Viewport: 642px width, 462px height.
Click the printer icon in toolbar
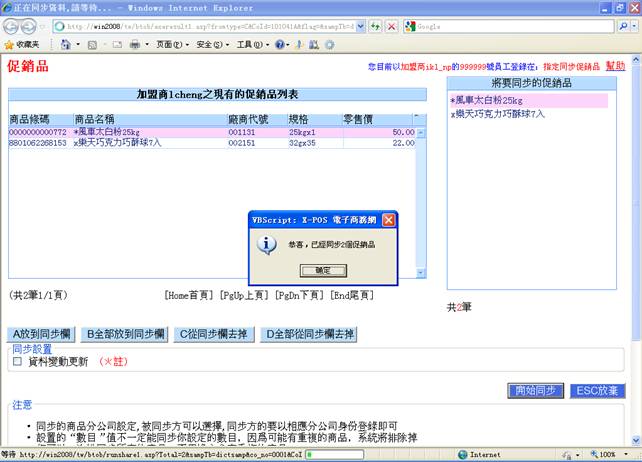tap(134, 45)
